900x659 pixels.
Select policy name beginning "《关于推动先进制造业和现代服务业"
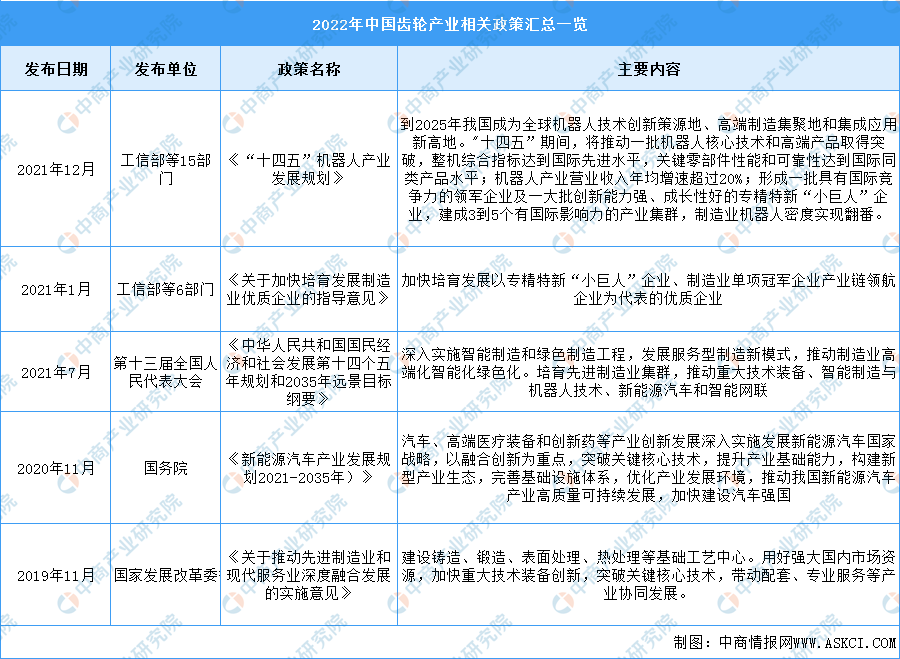click(309, 575)
